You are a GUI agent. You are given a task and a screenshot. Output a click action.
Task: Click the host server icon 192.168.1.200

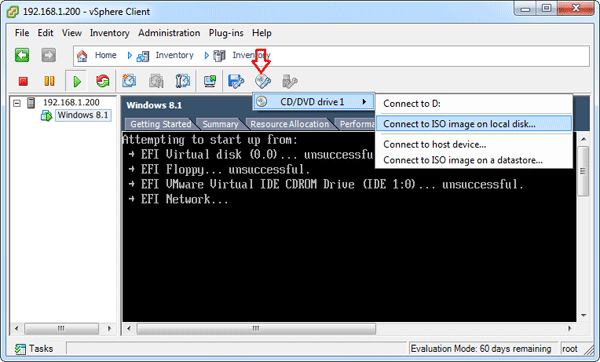(x=31, y=103)
